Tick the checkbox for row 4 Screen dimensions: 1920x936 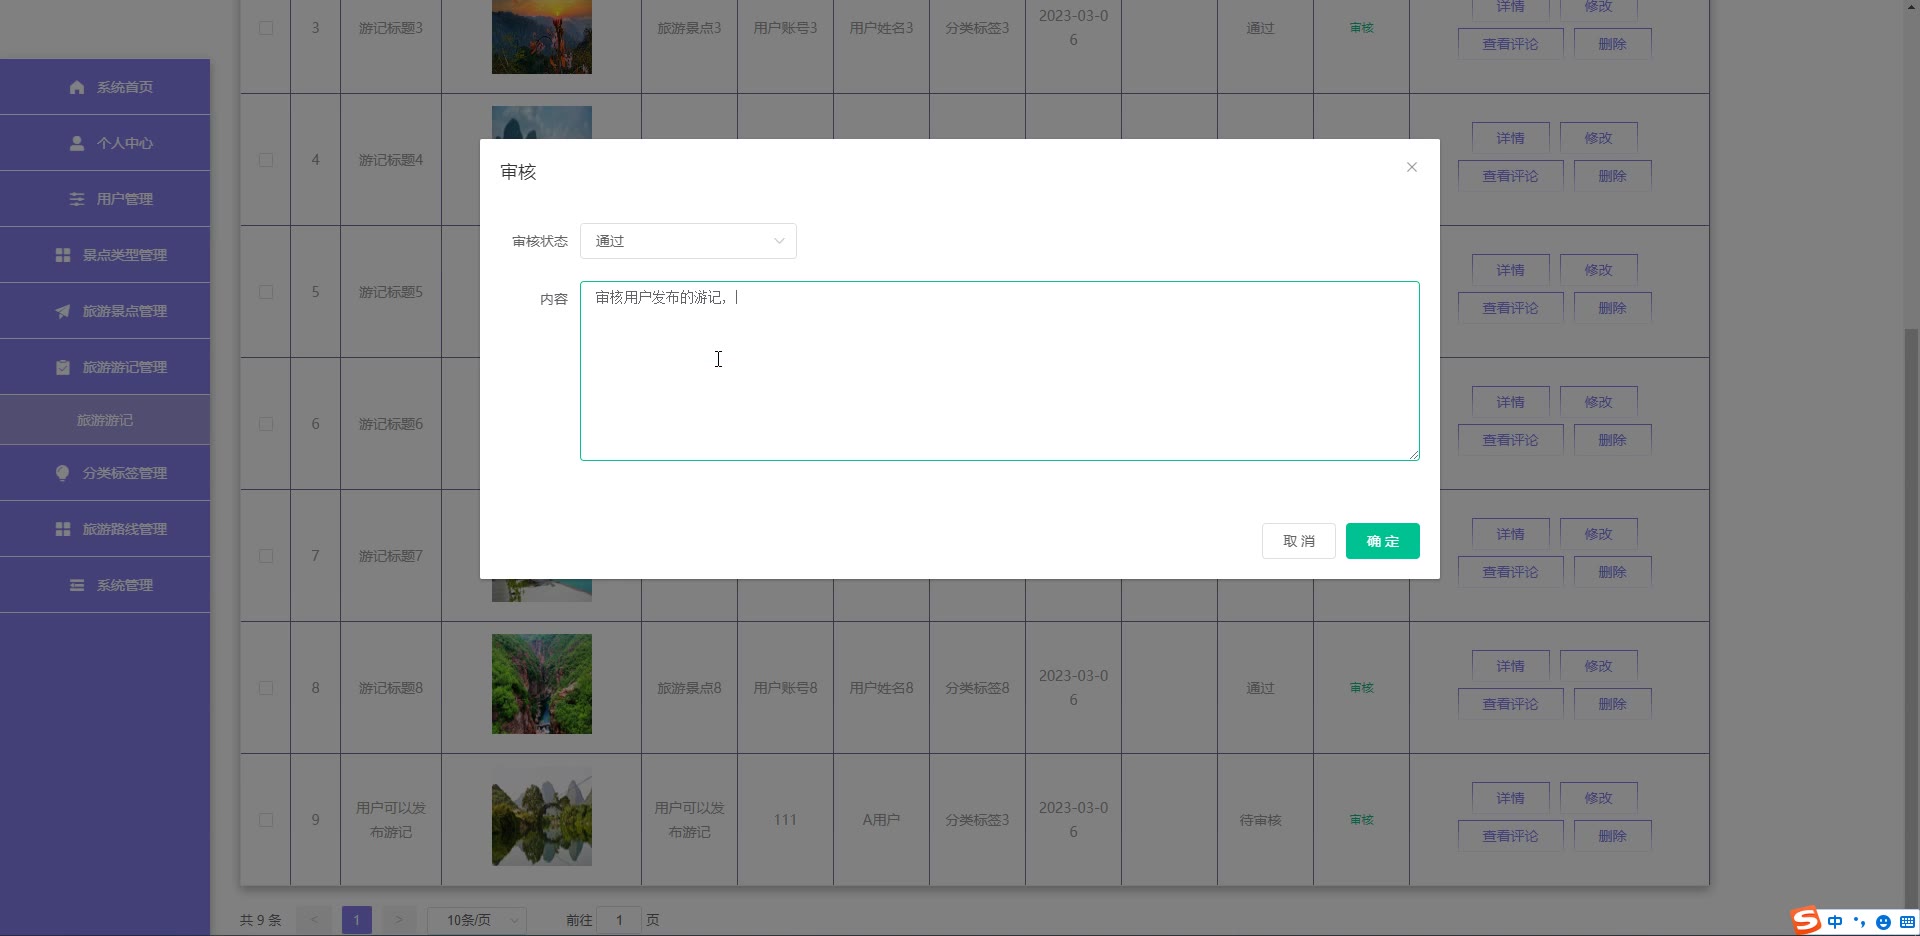[x=266, y=160]
